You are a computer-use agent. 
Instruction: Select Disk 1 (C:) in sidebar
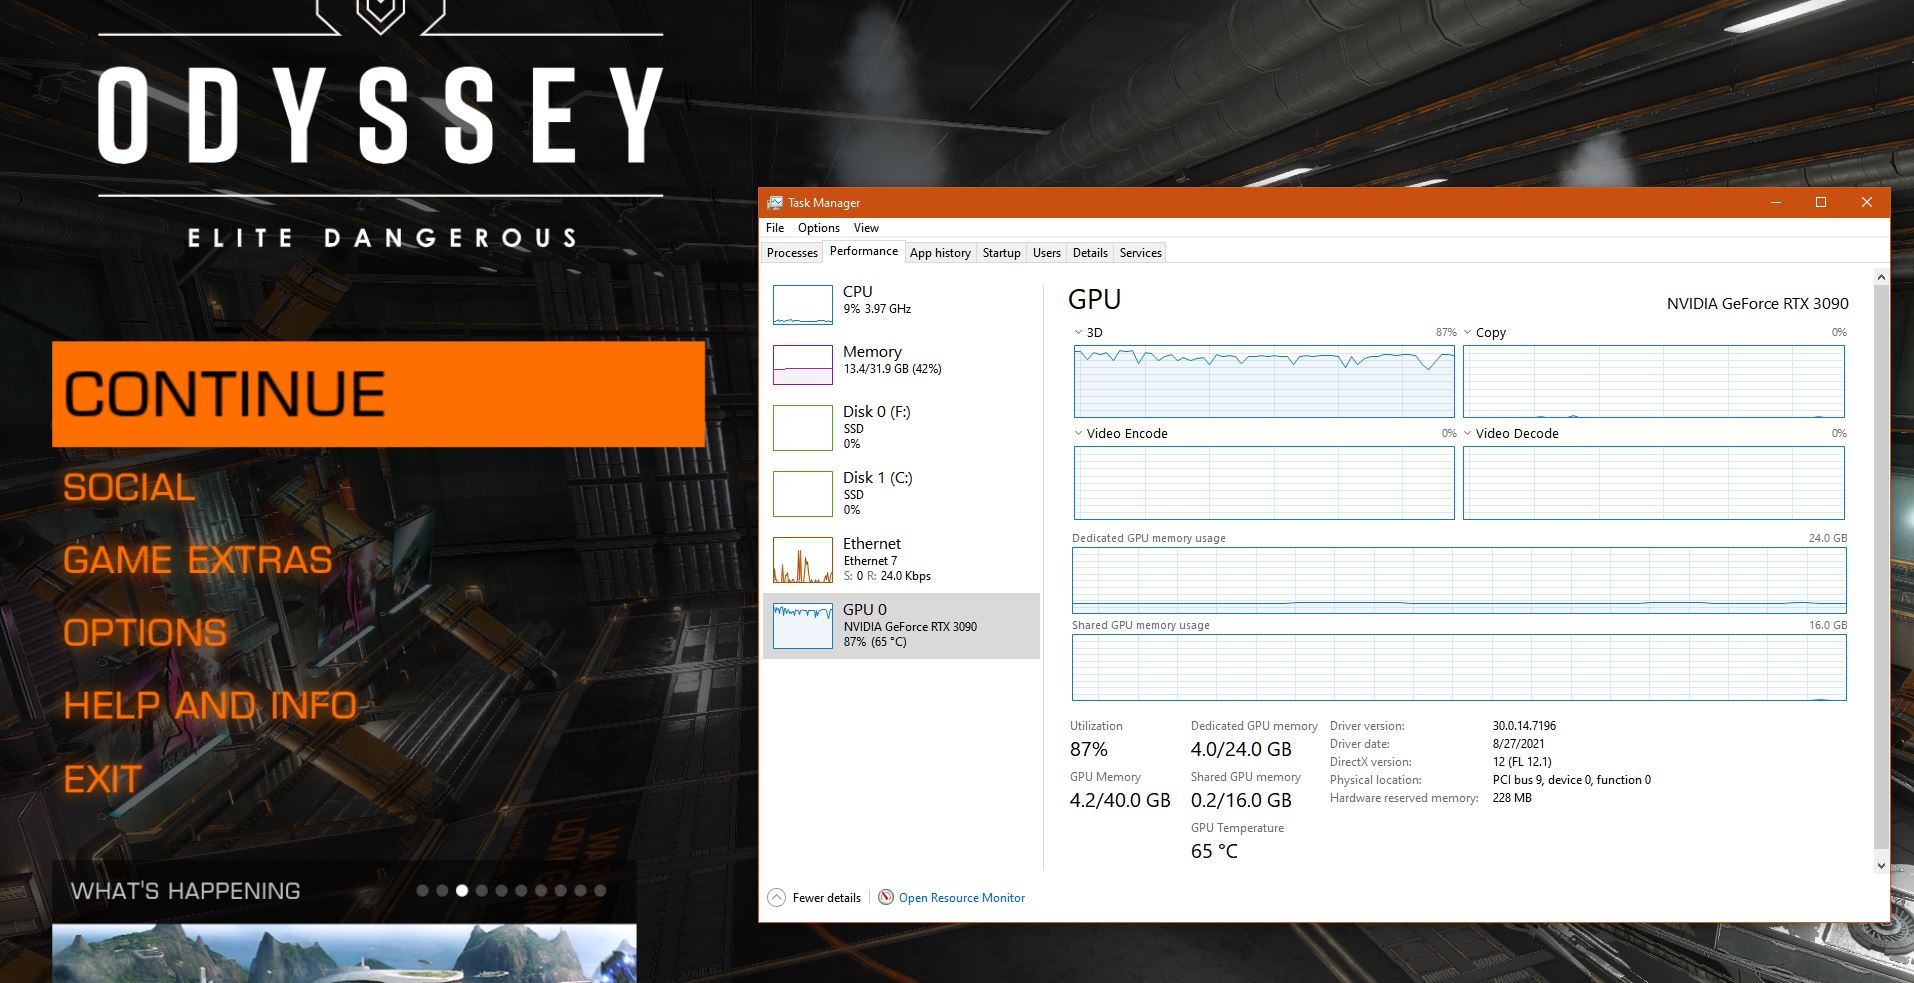(x=901, y=493)
